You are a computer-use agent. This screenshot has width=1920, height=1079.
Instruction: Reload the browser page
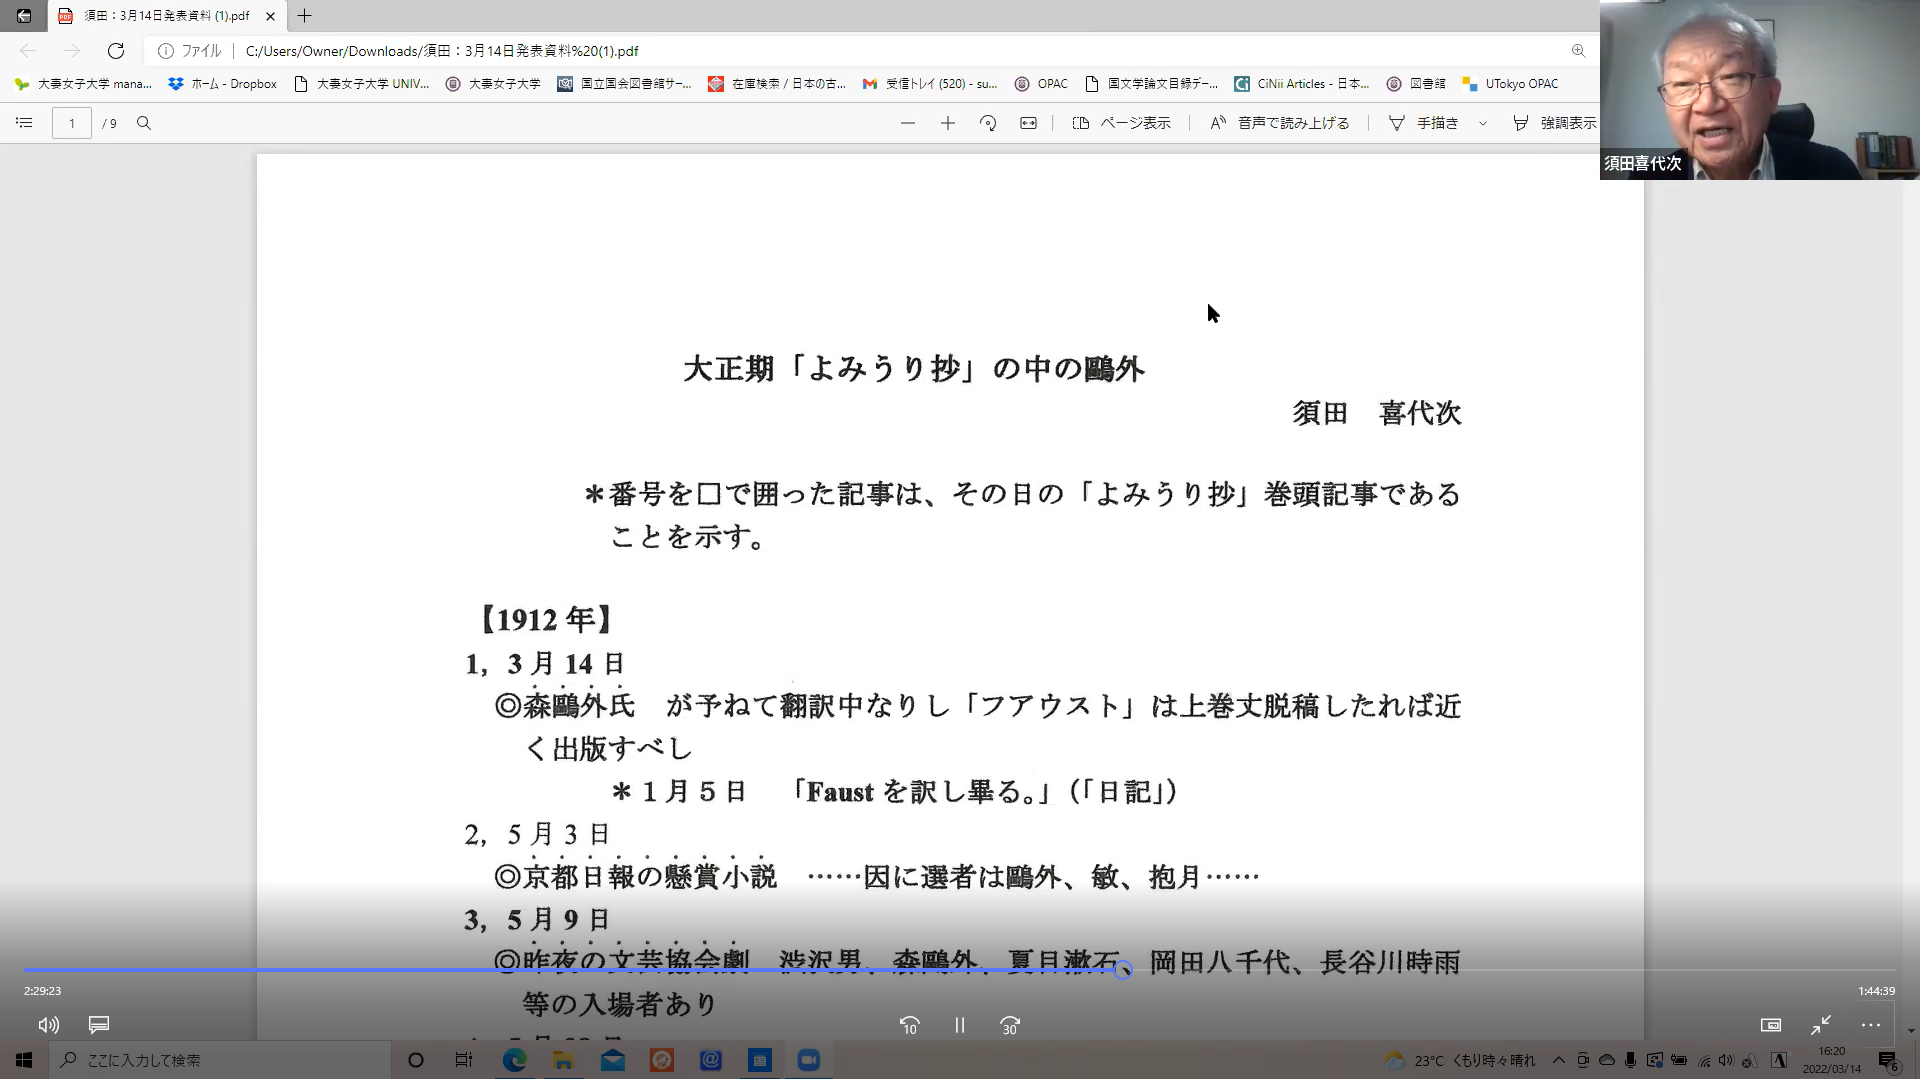[x=116, y=51]
